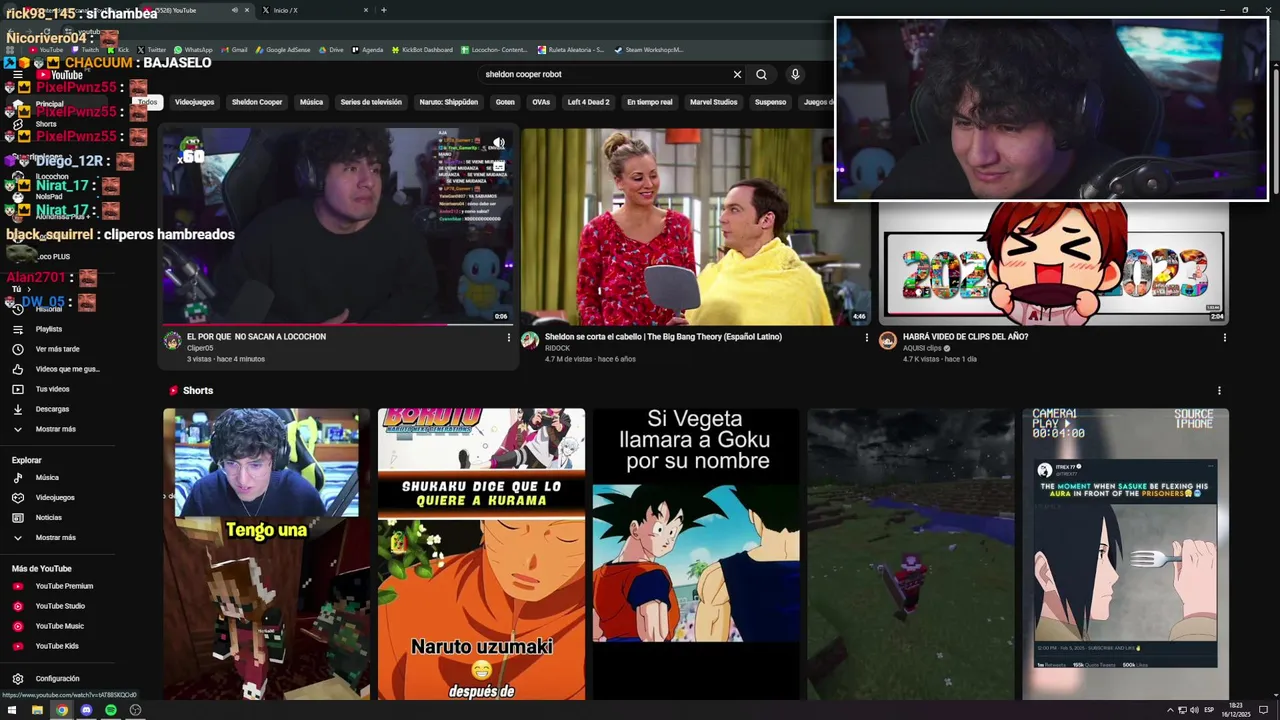Click the taskbar clock showing 18:23
The image size is (1280, 720).
(1235, 710)
